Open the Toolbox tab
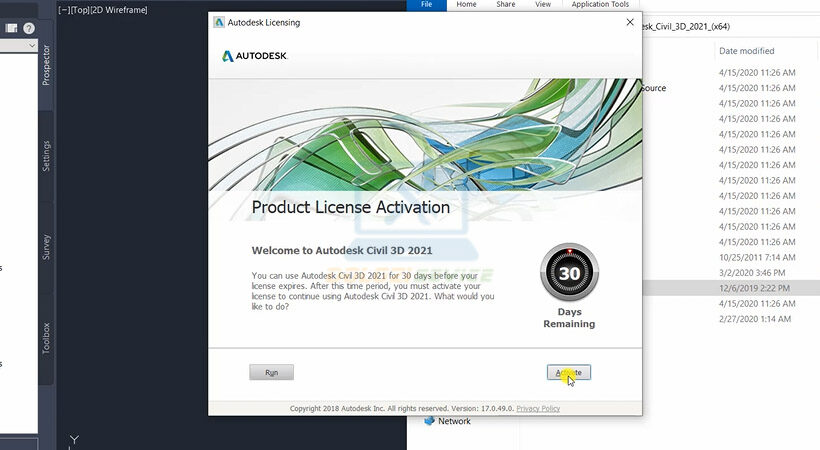The height and width of the screenshot is (450, 820). (46, 338)
